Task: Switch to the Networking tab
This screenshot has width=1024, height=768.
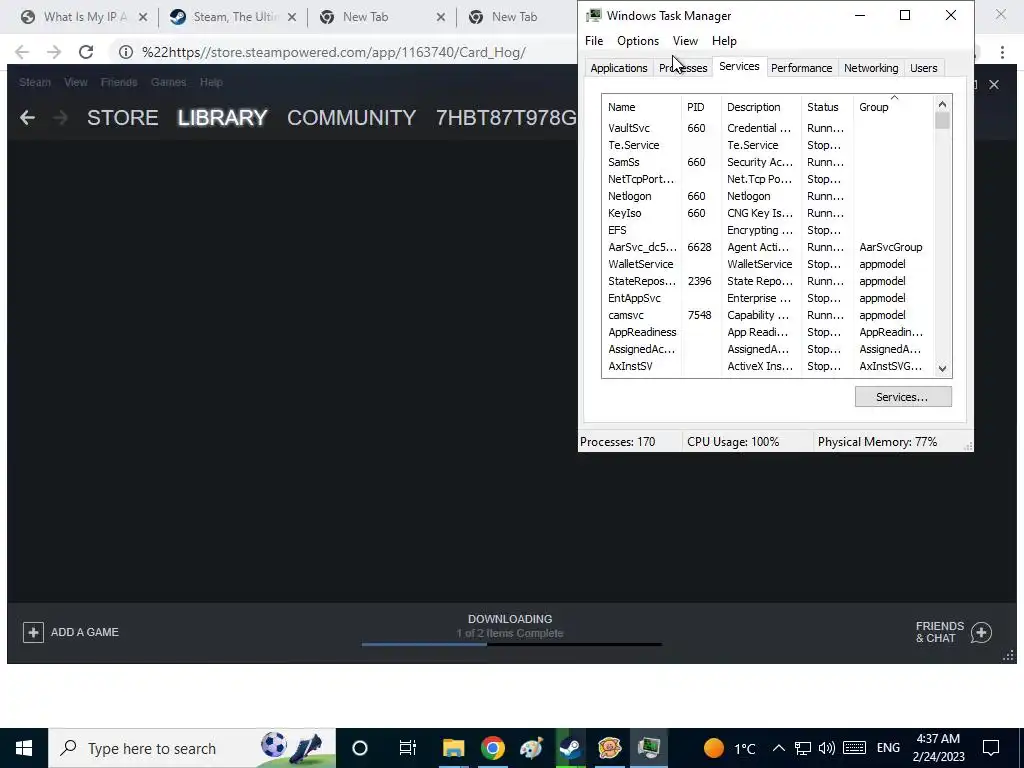Action: [871, 68]
